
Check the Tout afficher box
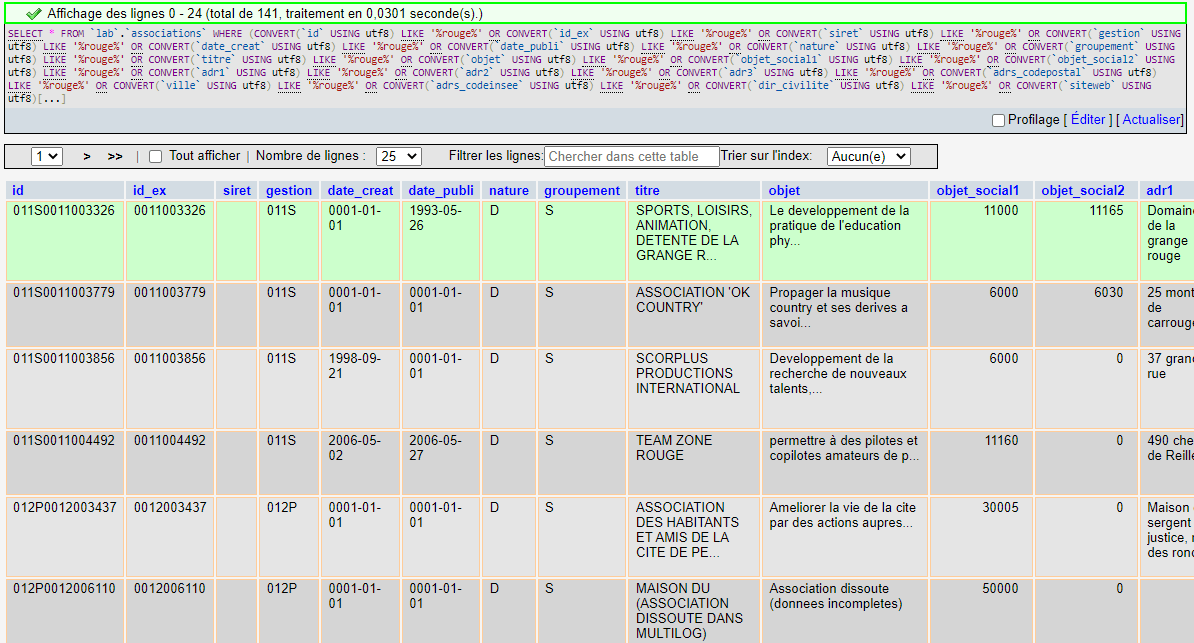[x=155, y=156]
